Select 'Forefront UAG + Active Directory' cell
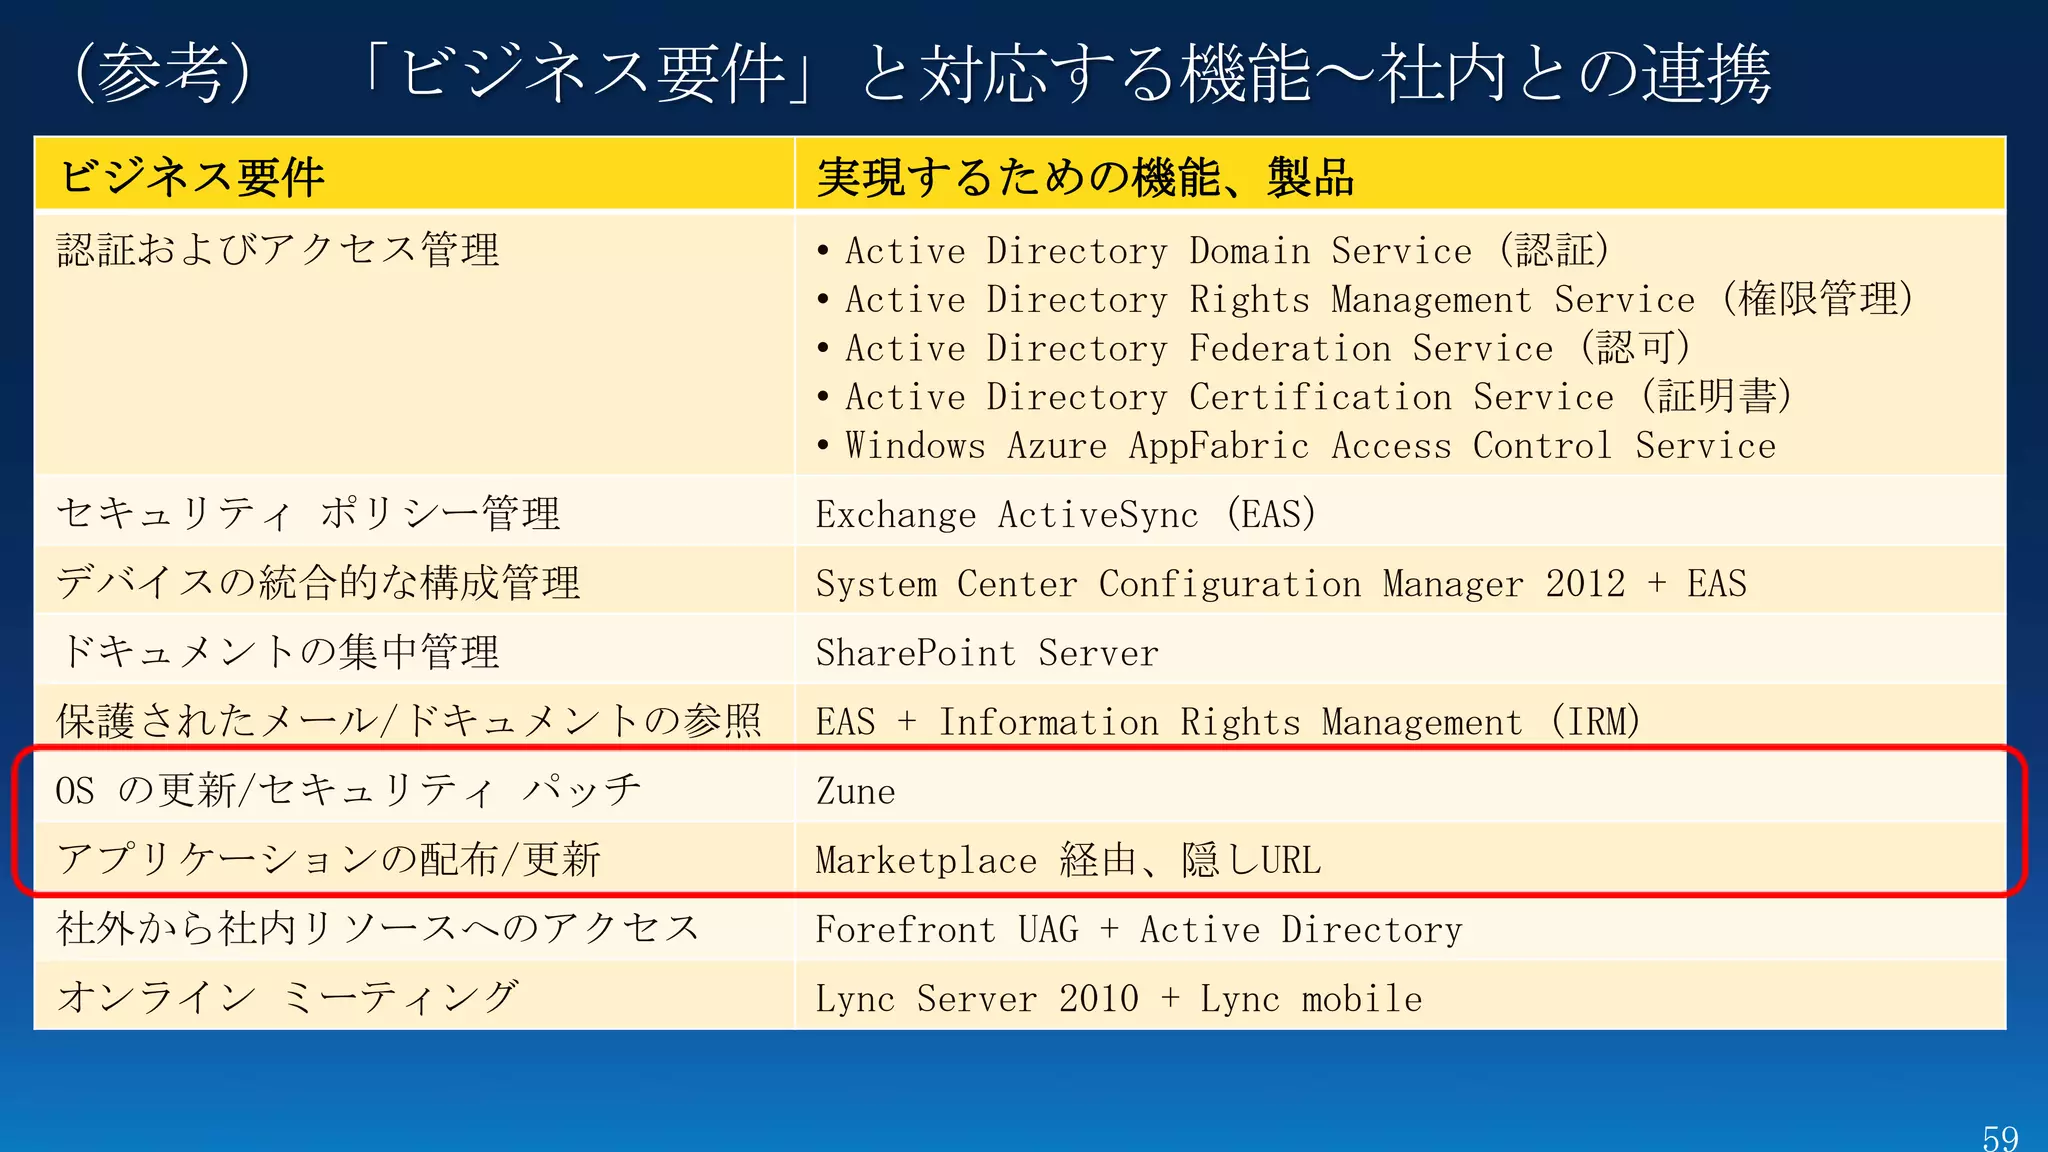This screenshot has width=2048, height=1152. tap(1401, 927)
